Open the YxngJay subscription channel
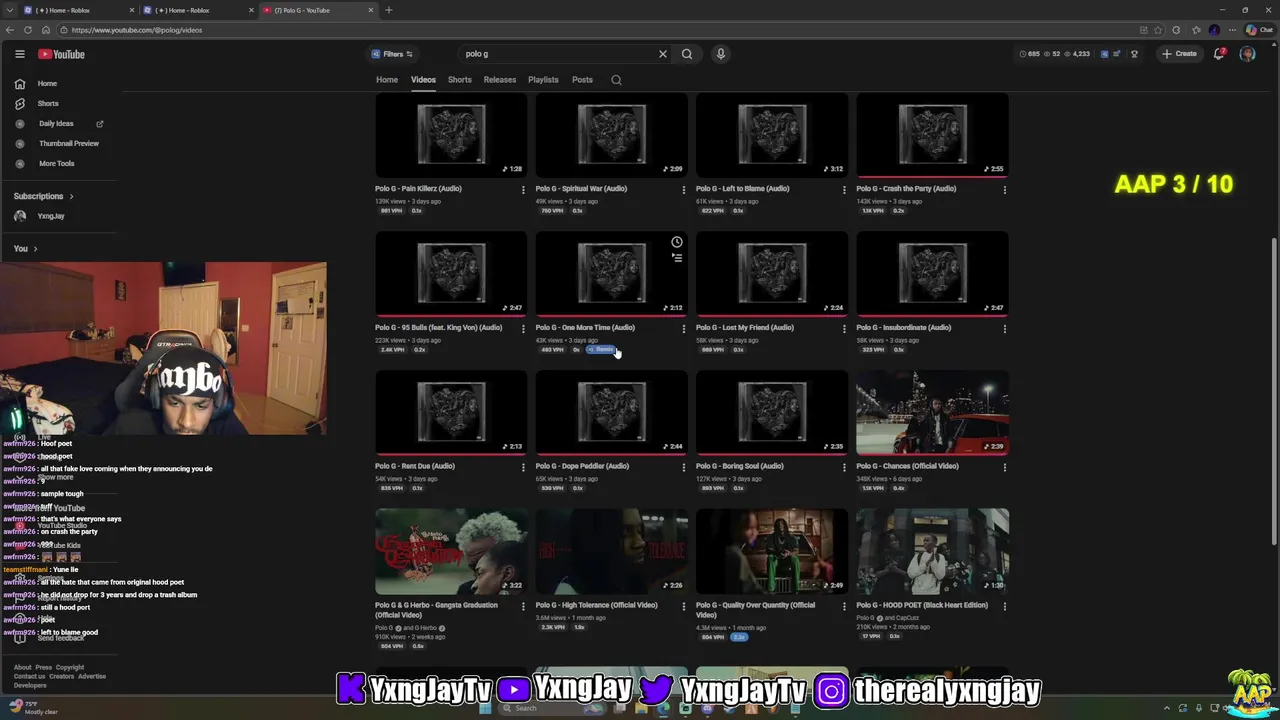1280x720 pixels. [x=60, y=216]
